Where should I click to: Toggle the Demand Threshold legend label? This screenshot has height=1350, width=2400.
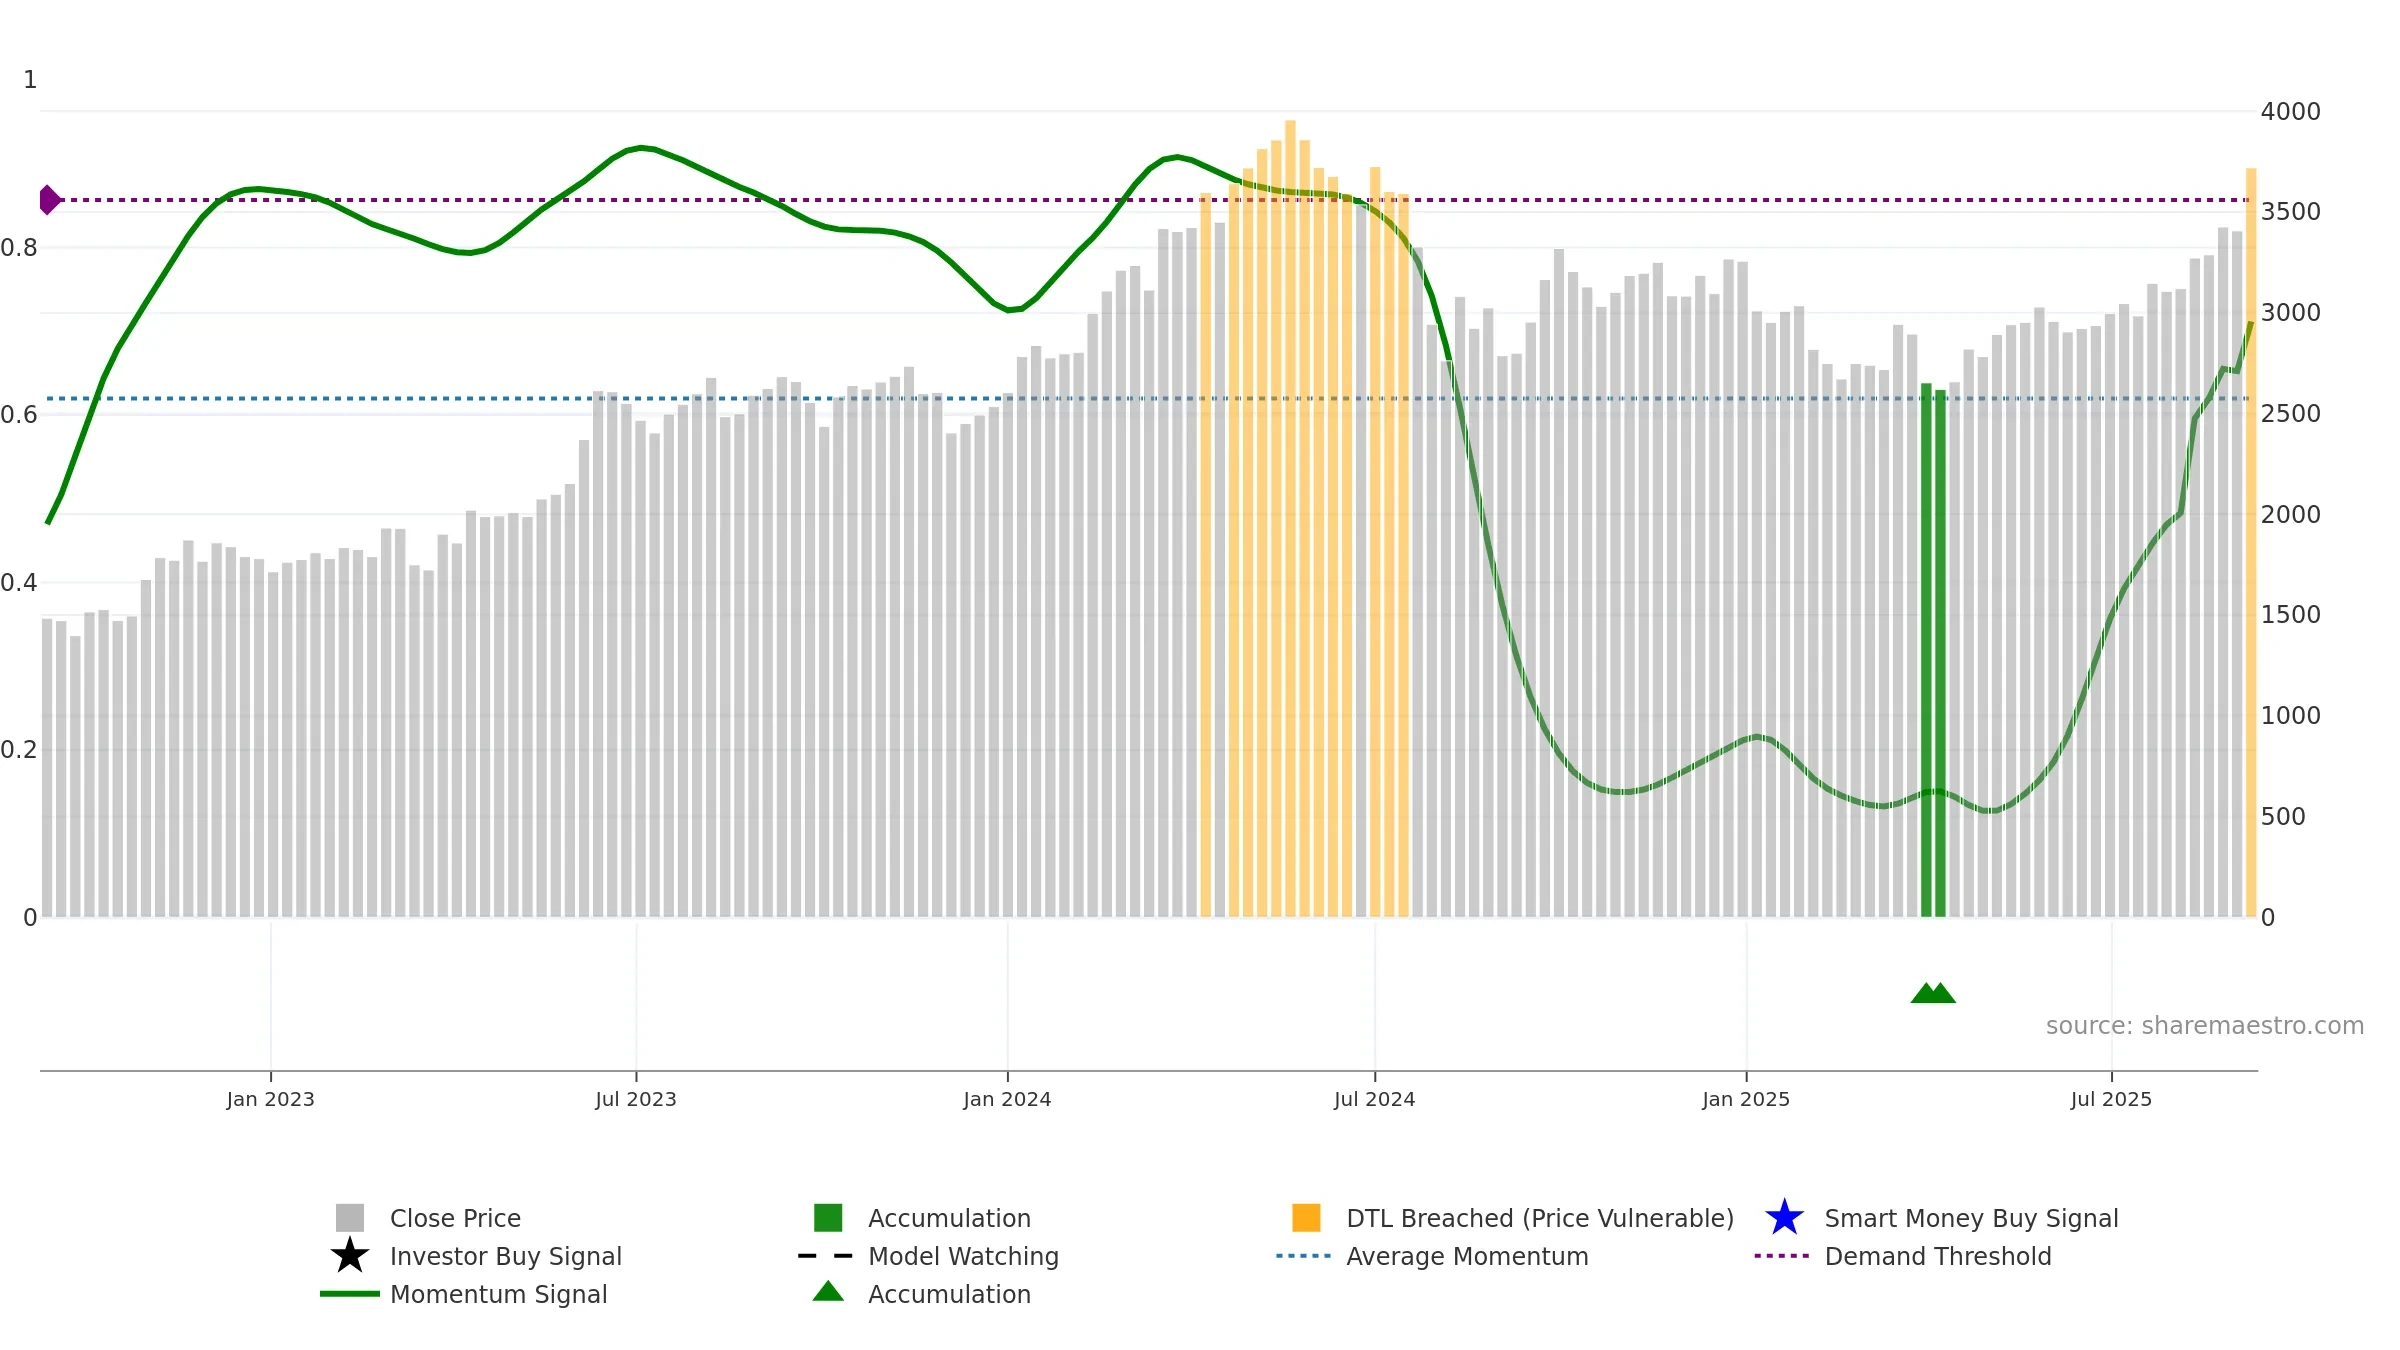1938,1256
